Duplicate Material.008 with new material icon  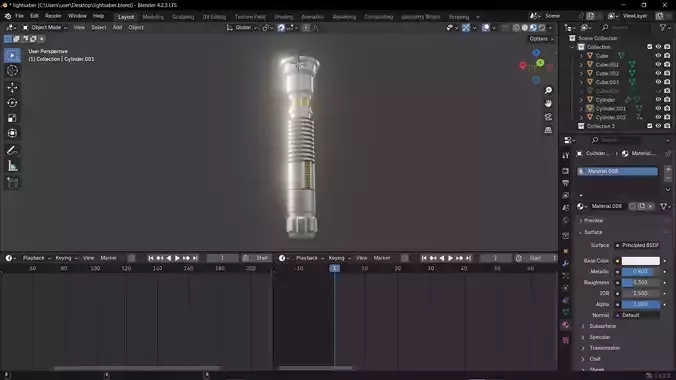(642, 206)
